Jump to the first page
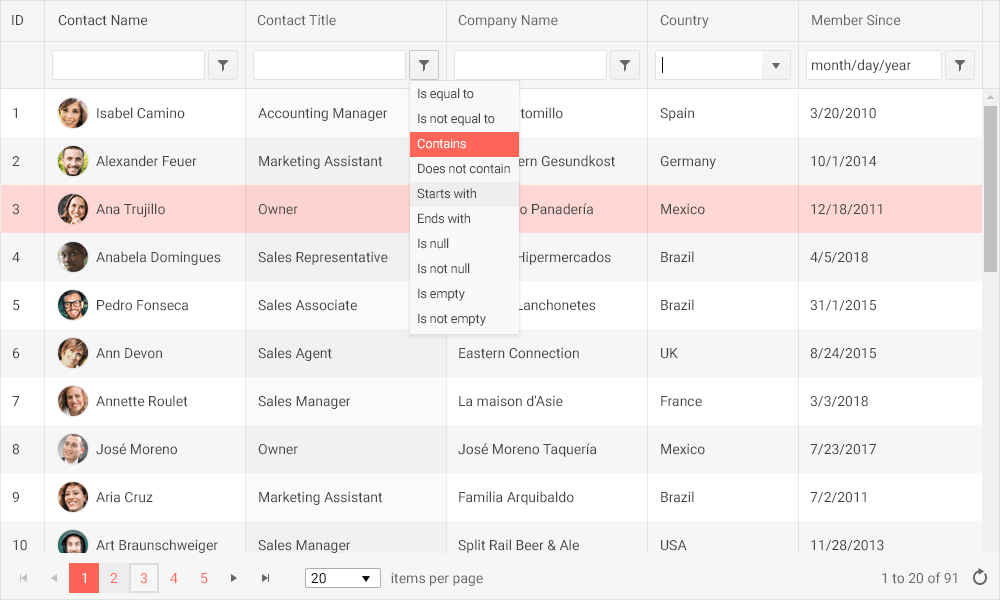The image size is (1000, 600). click(x=23, y=577)
